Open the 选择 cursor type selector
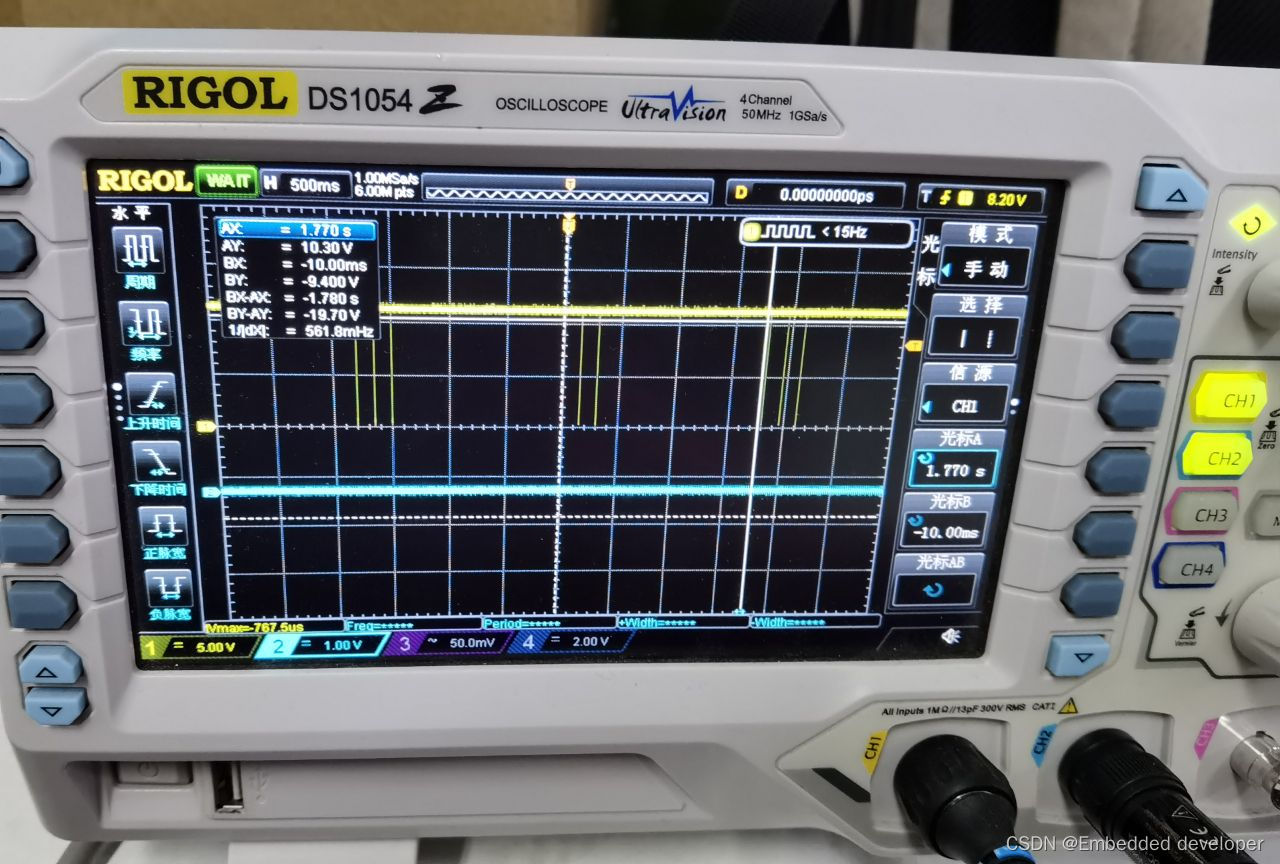Viewport: 1280px width, 864px height. pos(976,325)
